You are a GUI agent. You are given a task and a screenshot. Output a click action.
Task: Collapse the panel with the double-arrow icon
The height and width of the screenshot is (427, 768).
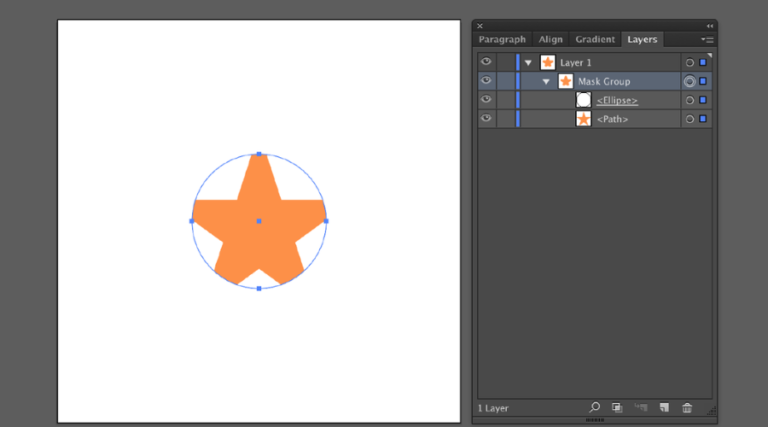[x=710, y=26]
